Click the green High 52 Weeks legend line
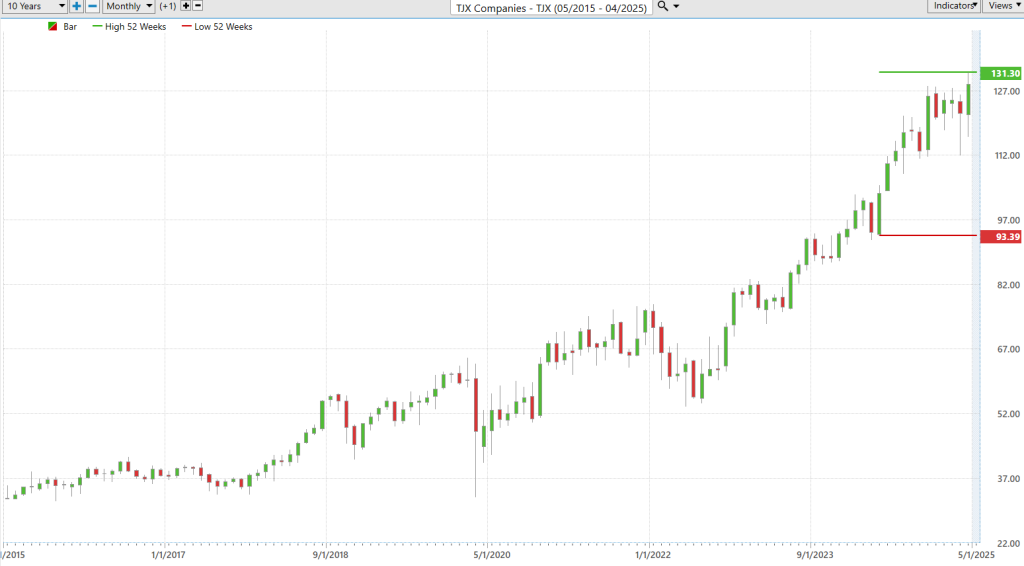 tap(96, 27)
